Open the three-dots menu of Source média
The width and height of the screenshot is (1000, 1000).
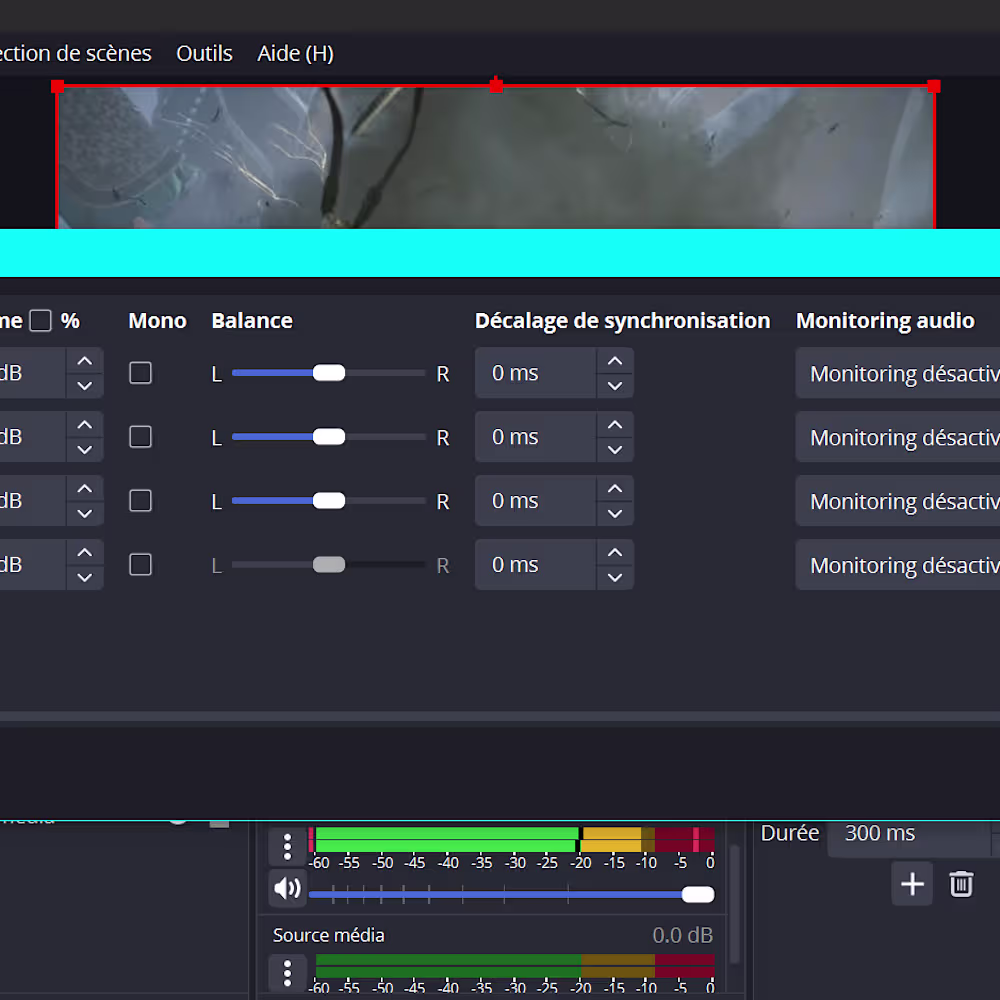[x=287, y=973]
